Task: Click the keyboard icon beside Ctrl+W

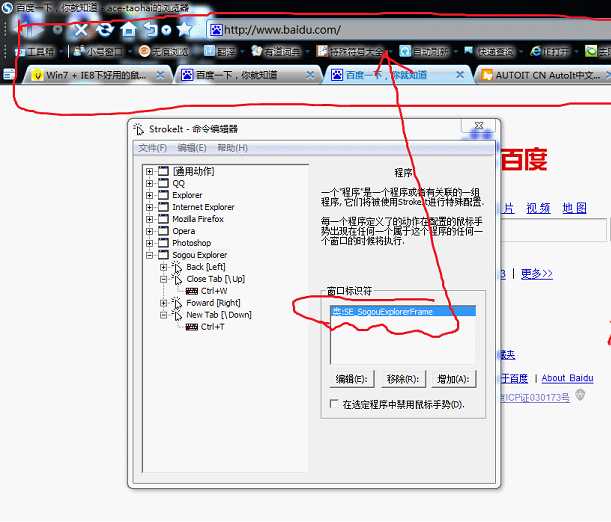Action: coord(192,291)
